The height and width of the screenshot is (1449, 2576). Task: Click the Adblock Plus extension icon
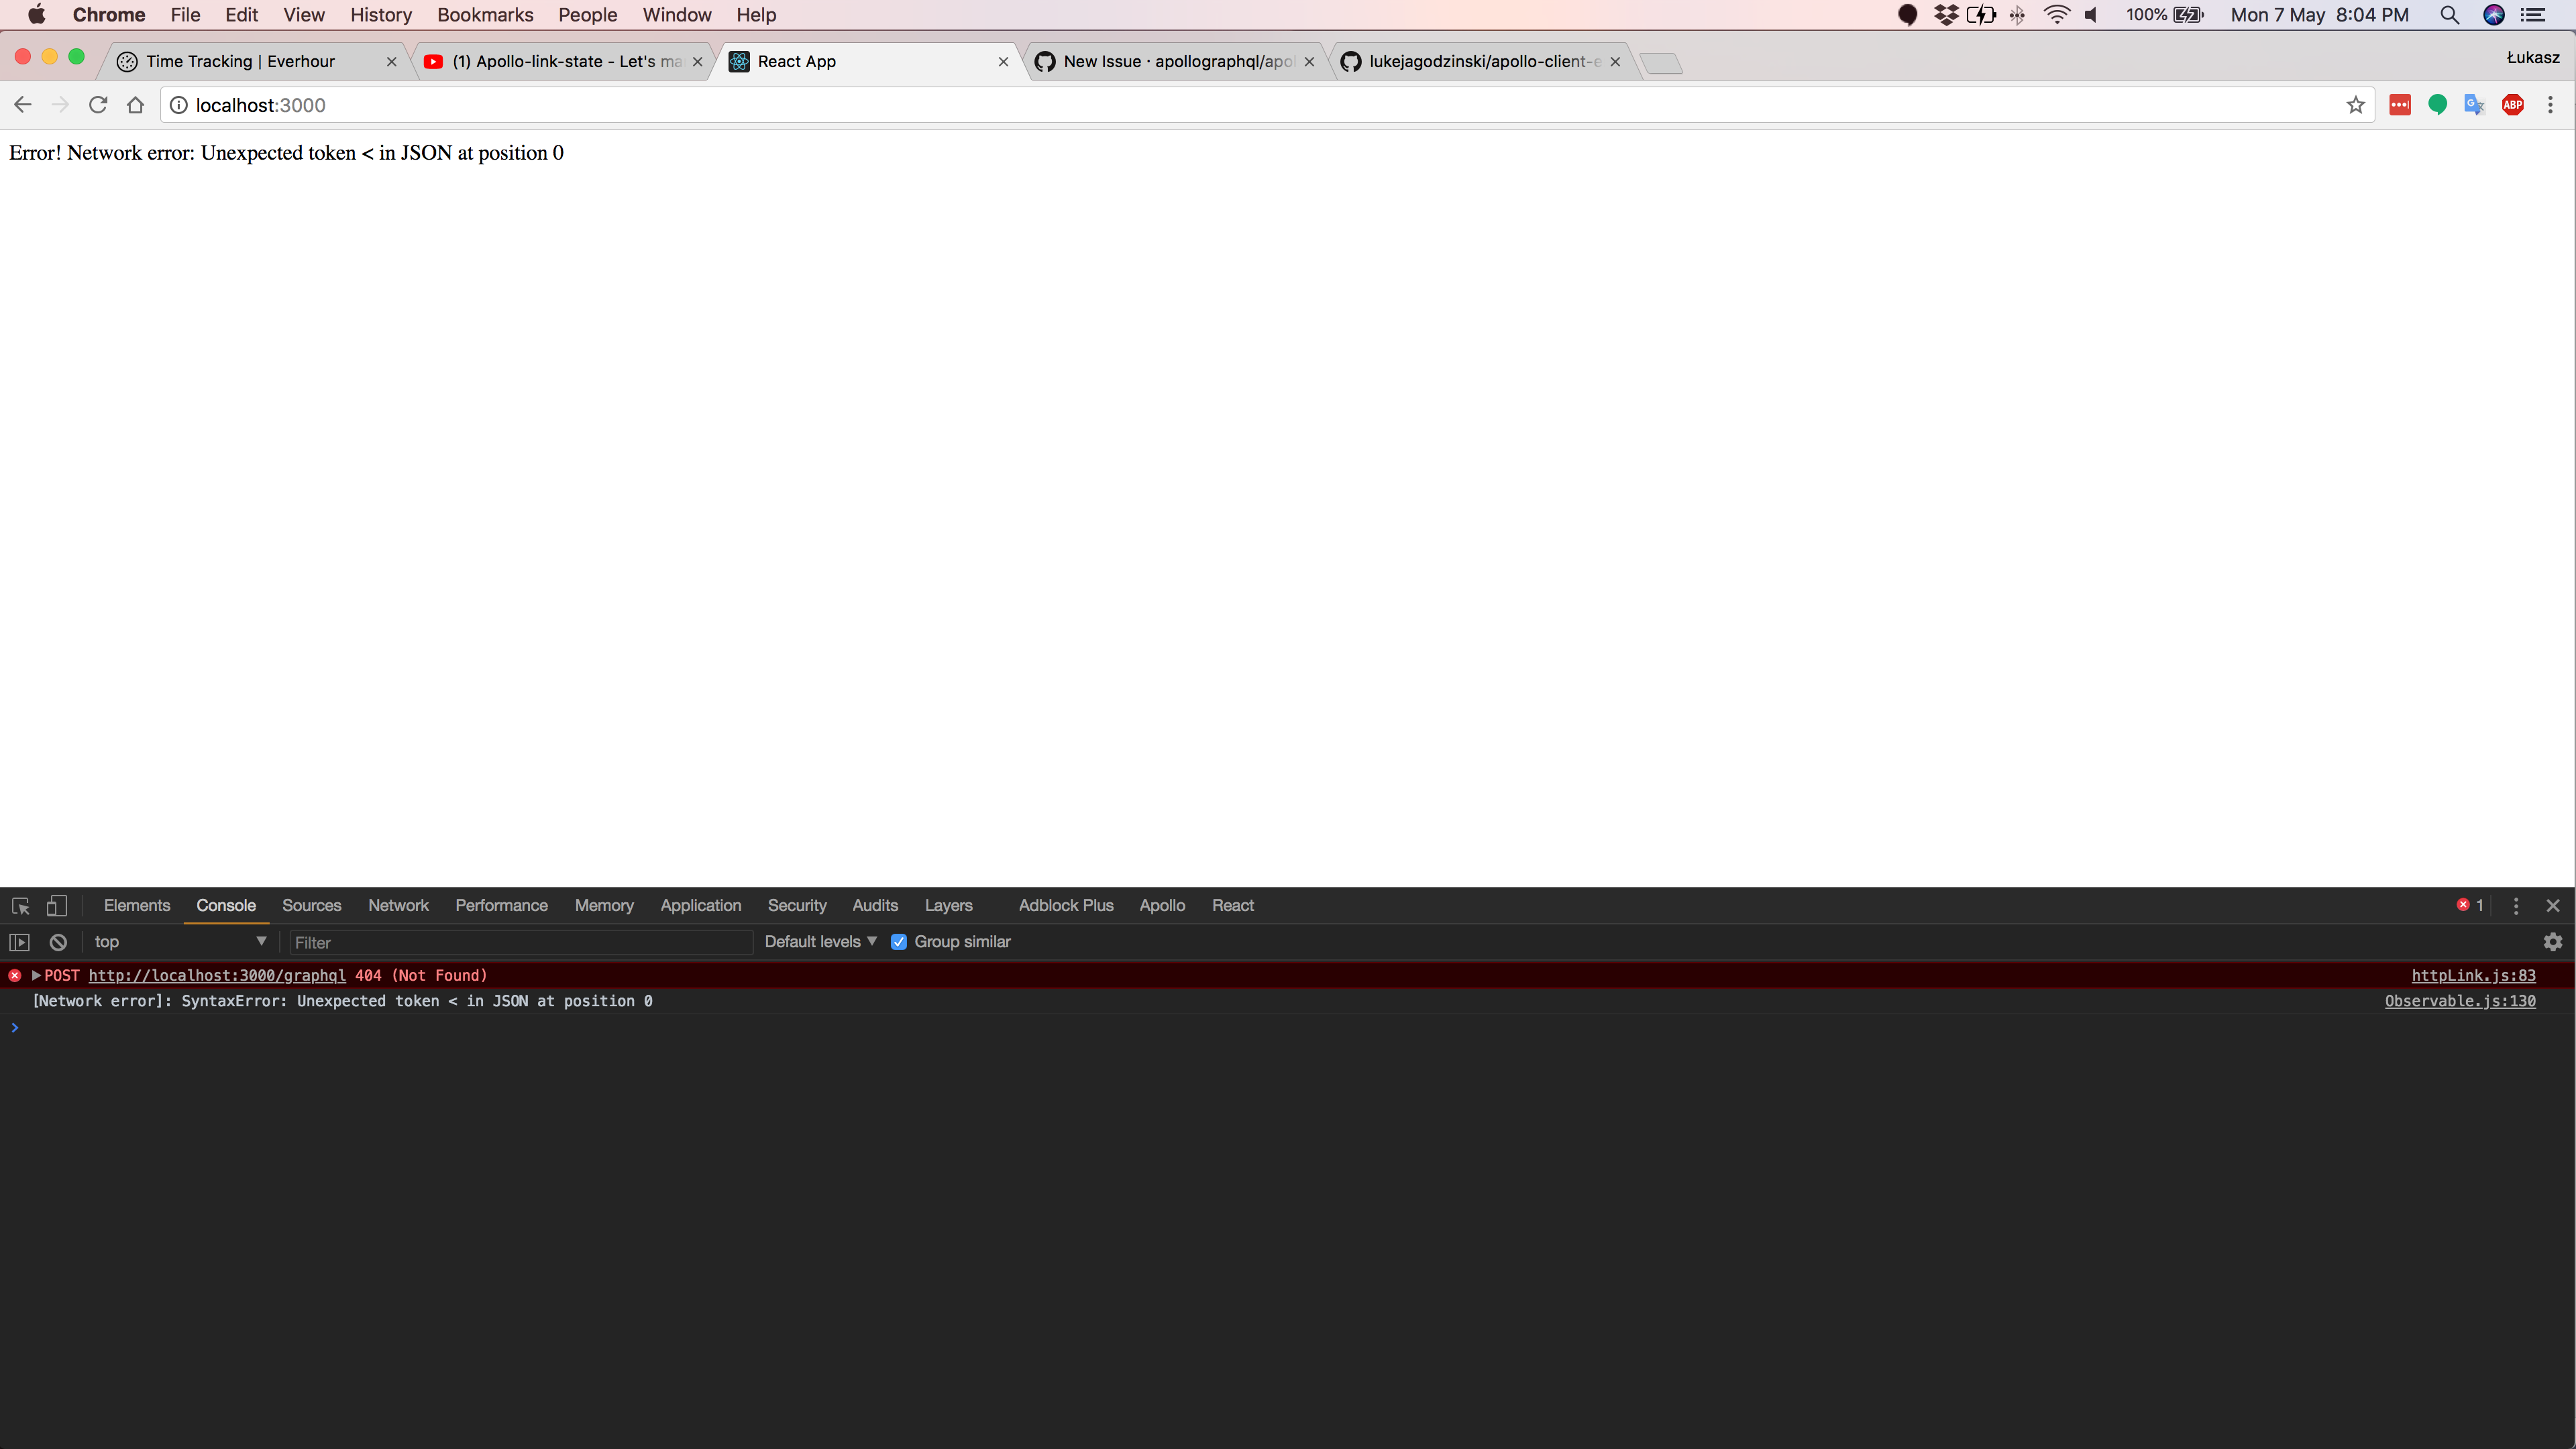2513,105
